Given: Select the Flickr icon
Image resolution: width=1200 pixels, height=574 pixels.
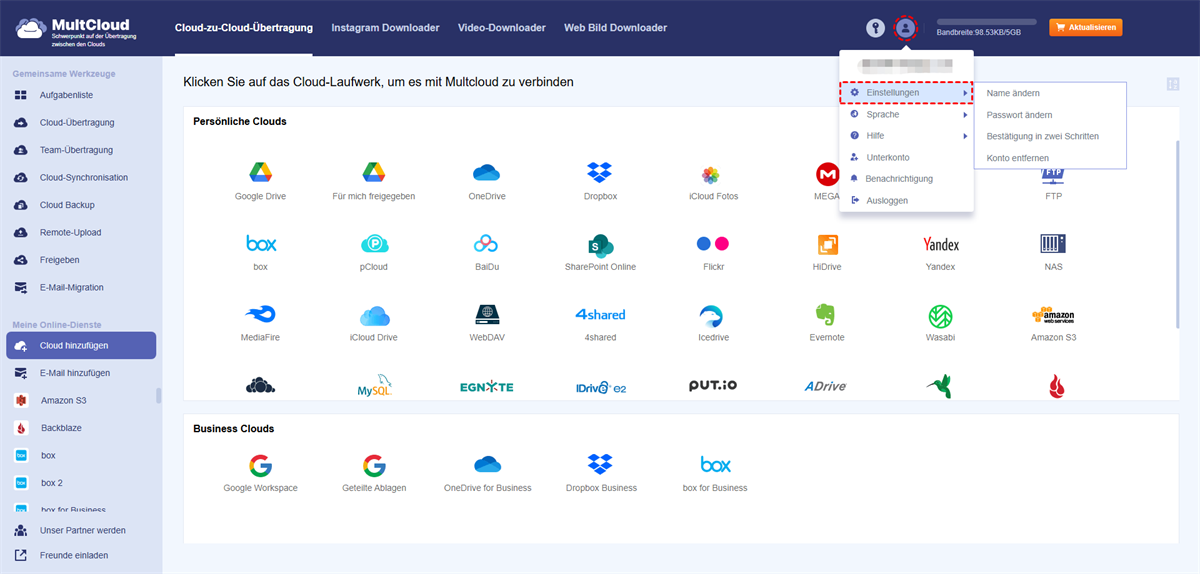Looking at the screenshot, I should tap(713, 243).
